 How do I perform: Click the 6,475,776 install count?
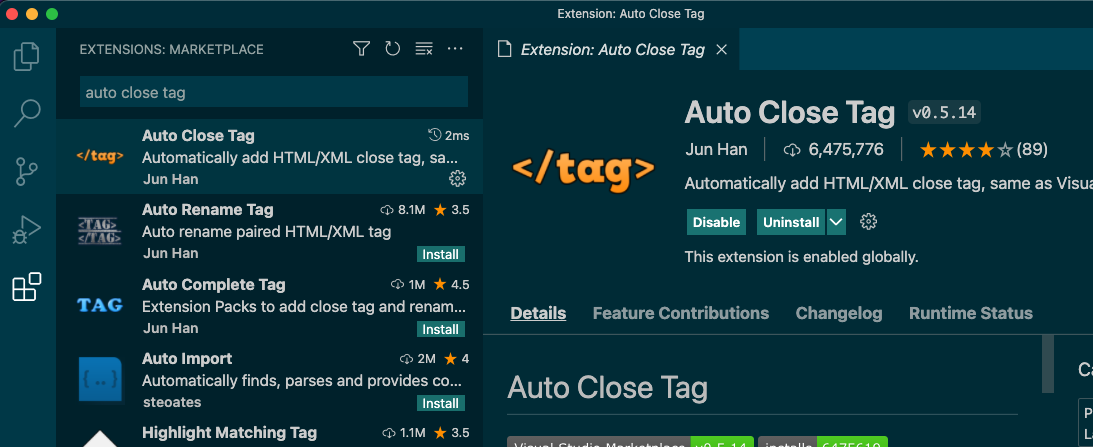pyautogui.click(x=834, y=149)
